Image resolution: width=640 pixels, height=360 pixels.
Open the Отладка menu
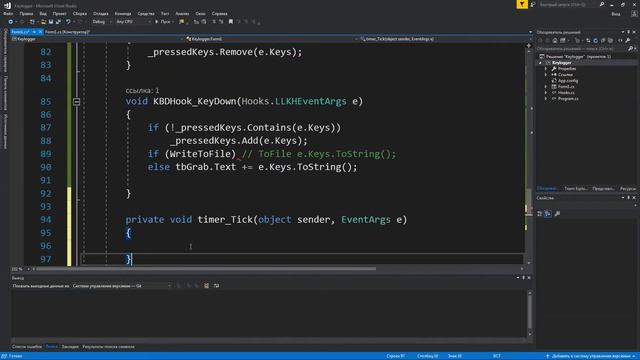pyautogui.click(x=100, y=13)
